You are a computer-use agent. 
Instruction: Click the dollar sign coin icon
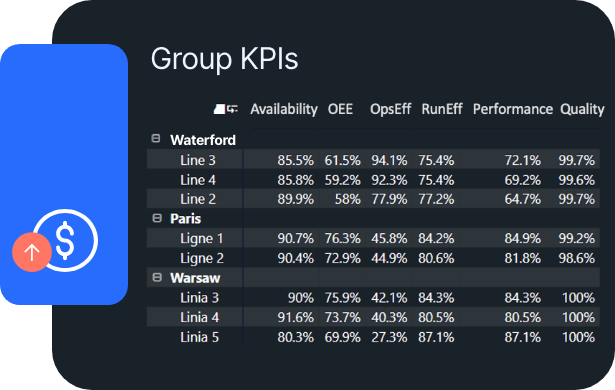pos(66,240)
